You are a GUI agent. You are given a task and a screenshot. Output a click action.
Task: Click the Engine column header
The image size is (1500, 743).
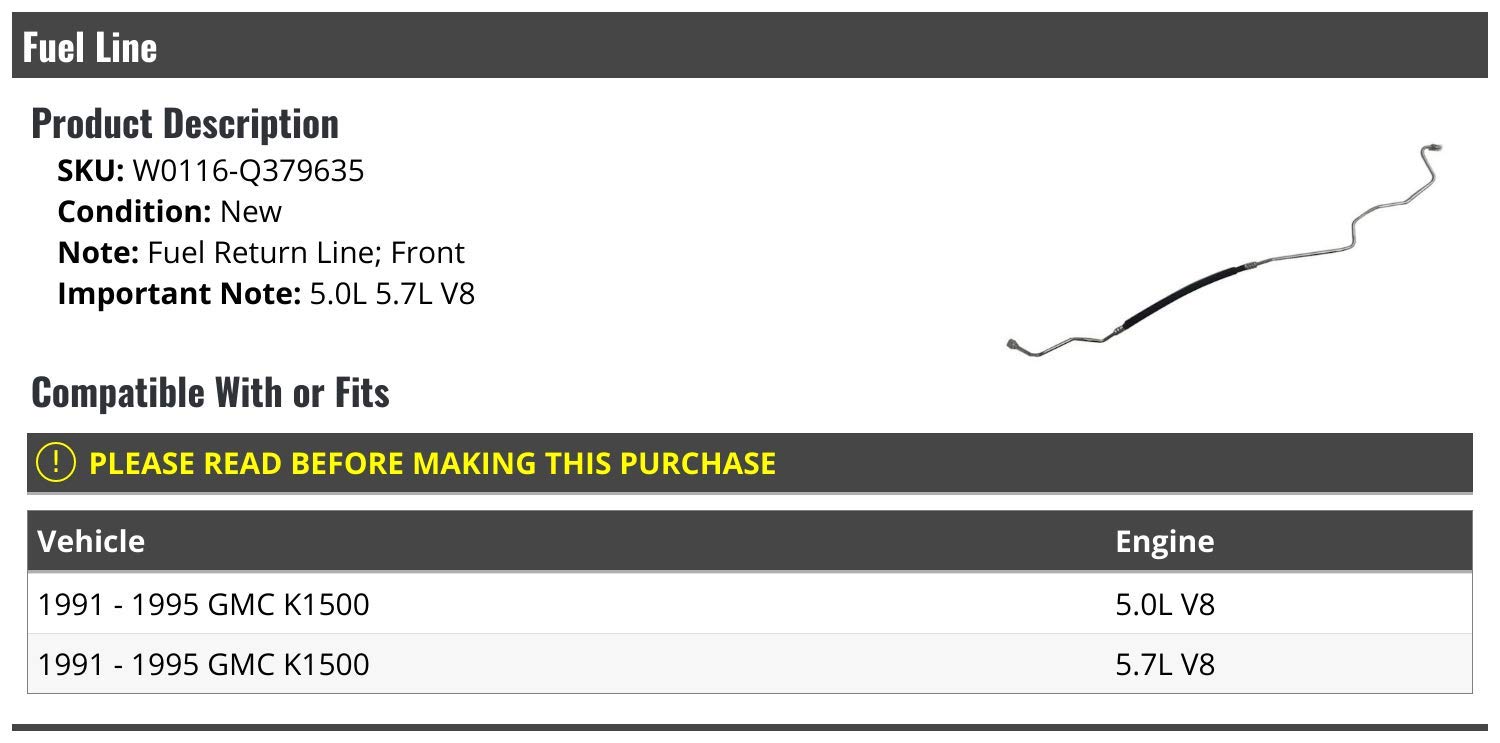click(1164, 541)
